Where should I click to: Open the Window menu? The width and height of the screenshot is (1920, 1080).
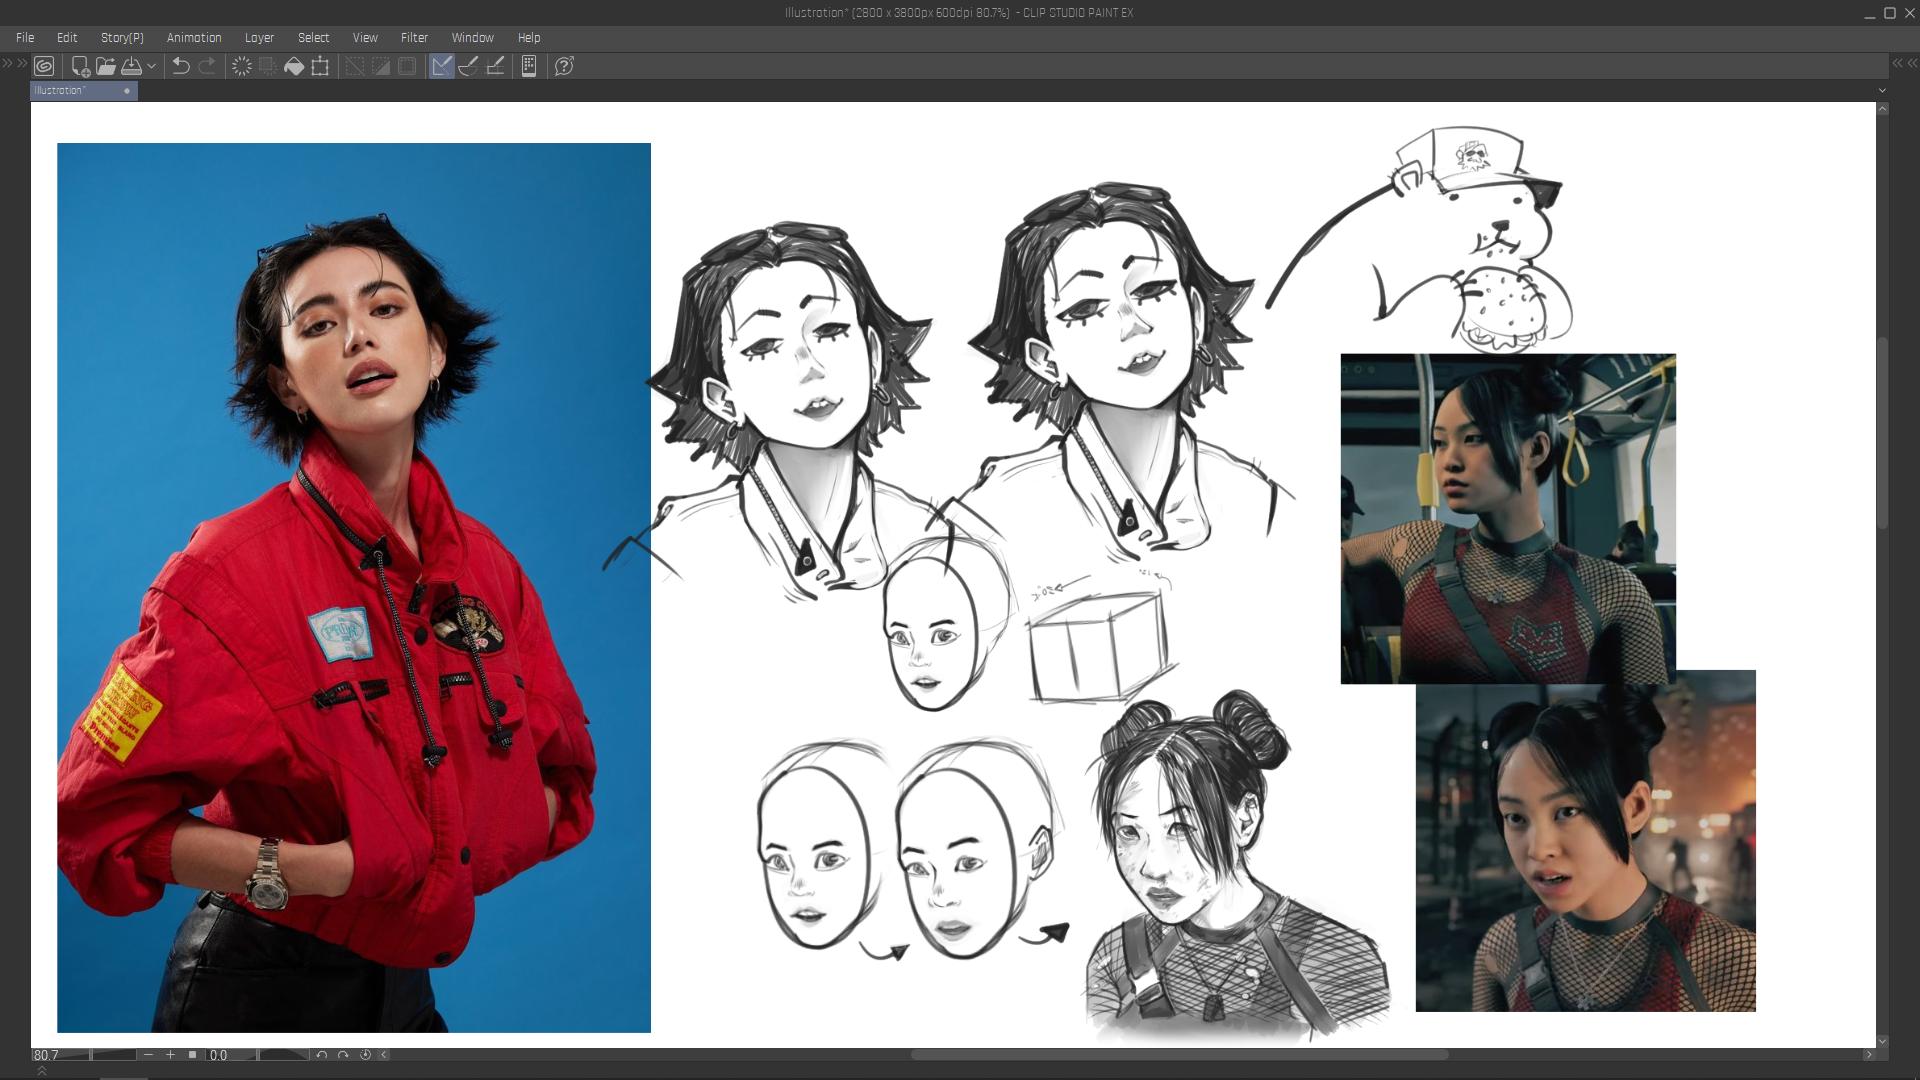tap(472, 38)
